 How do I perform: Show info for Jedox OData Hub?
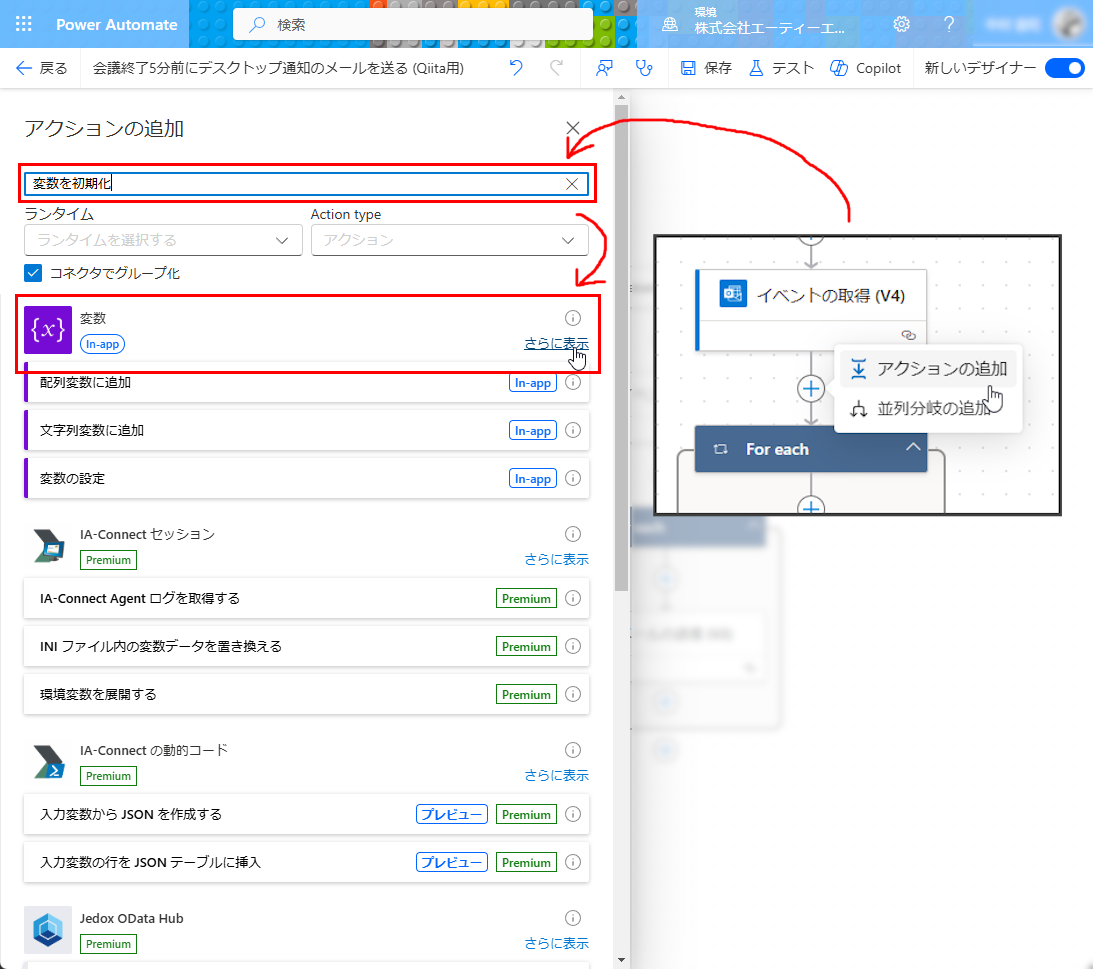click(x=573, y=918)
